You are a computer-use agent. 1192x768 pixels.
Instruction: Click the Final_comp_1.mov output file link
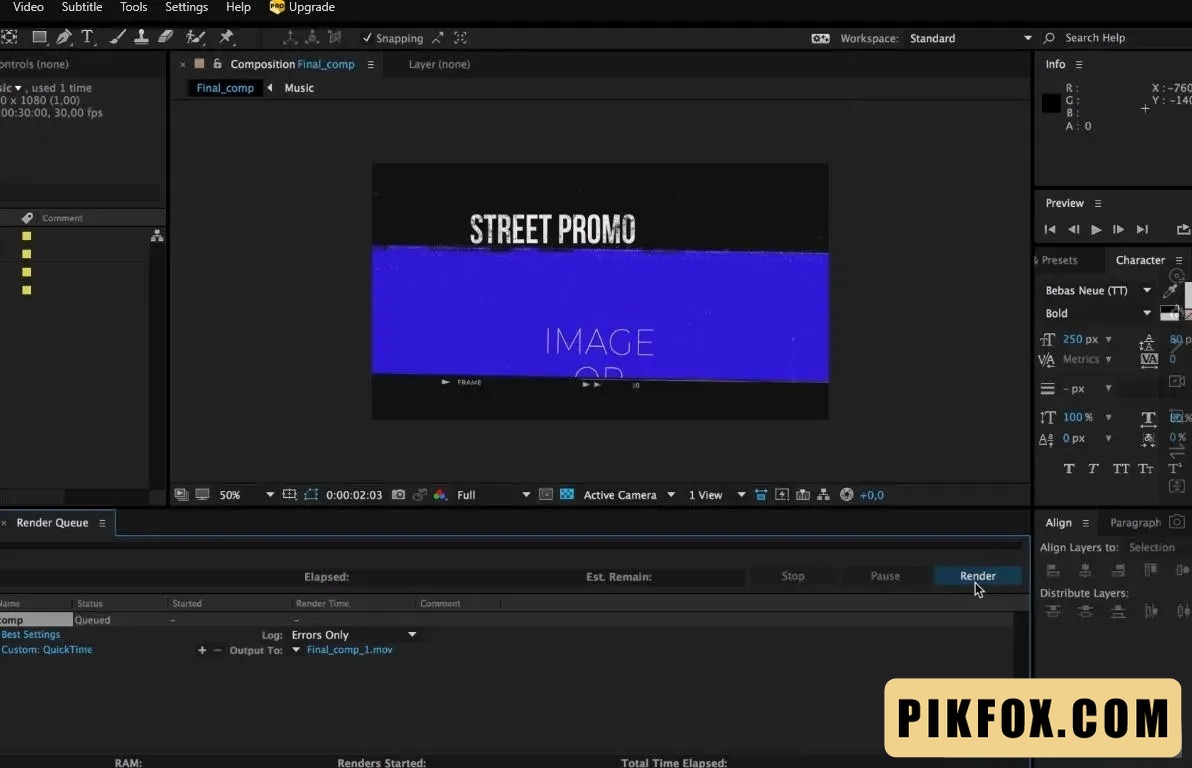350,649
